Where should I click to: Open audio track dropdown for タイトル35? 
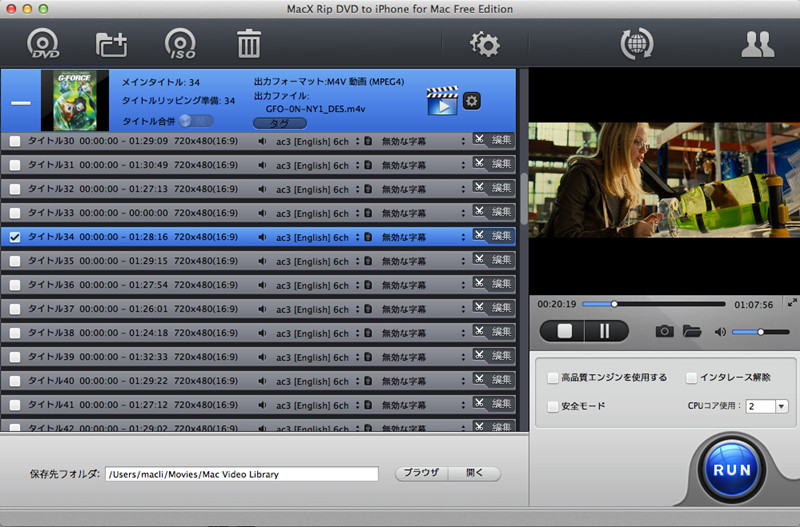pyautogui.click(x=358, y=261)
